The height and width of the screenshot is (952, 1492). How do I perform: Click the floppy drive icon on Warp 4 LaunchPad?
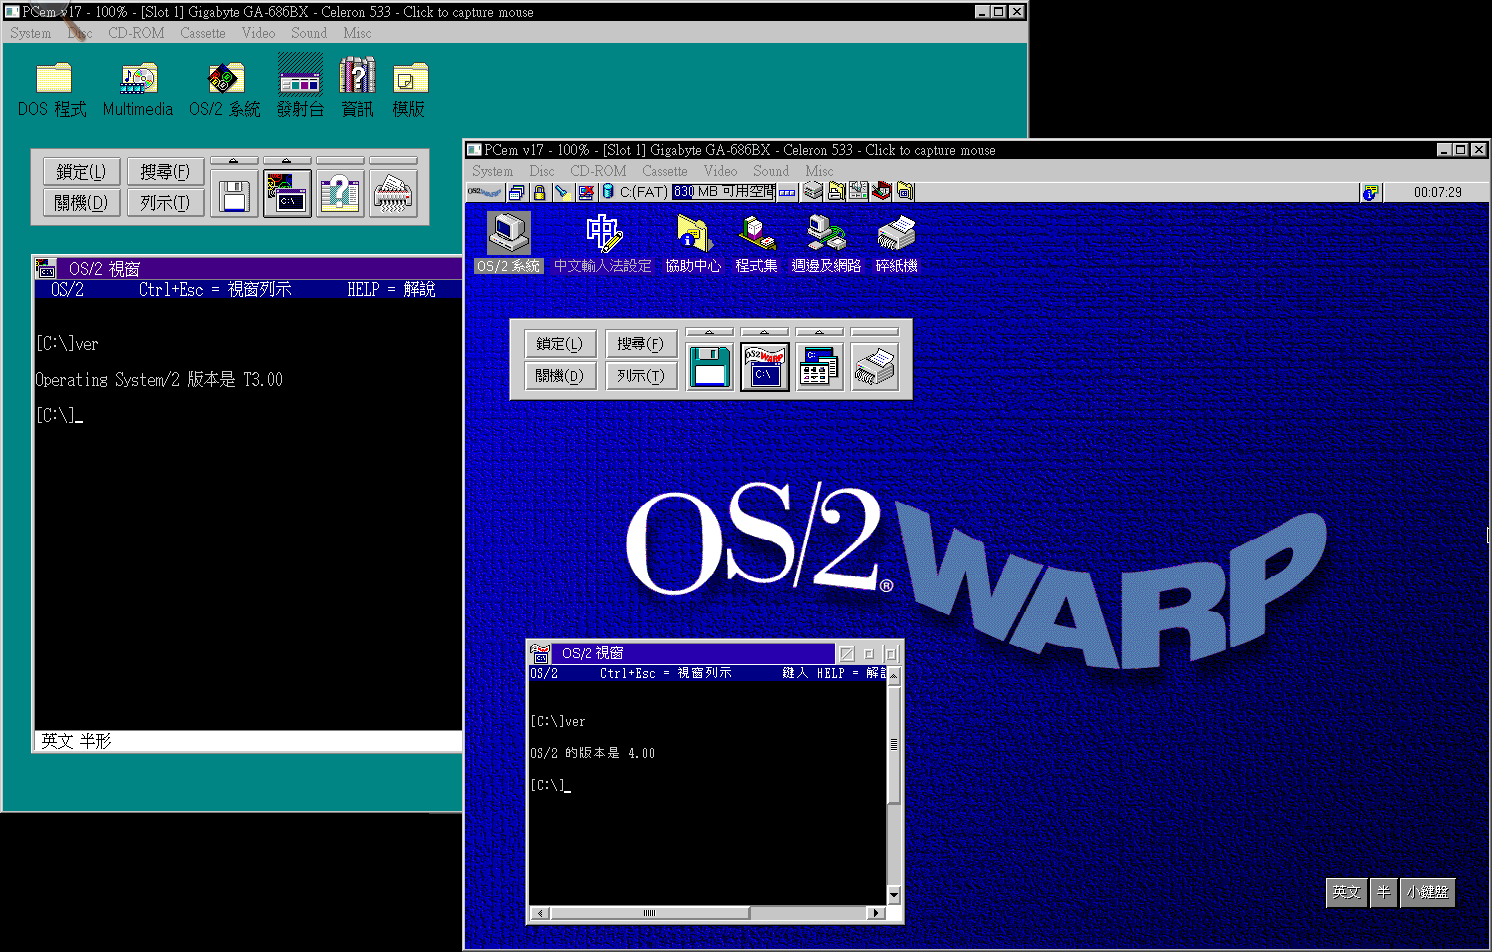(711, 367)
